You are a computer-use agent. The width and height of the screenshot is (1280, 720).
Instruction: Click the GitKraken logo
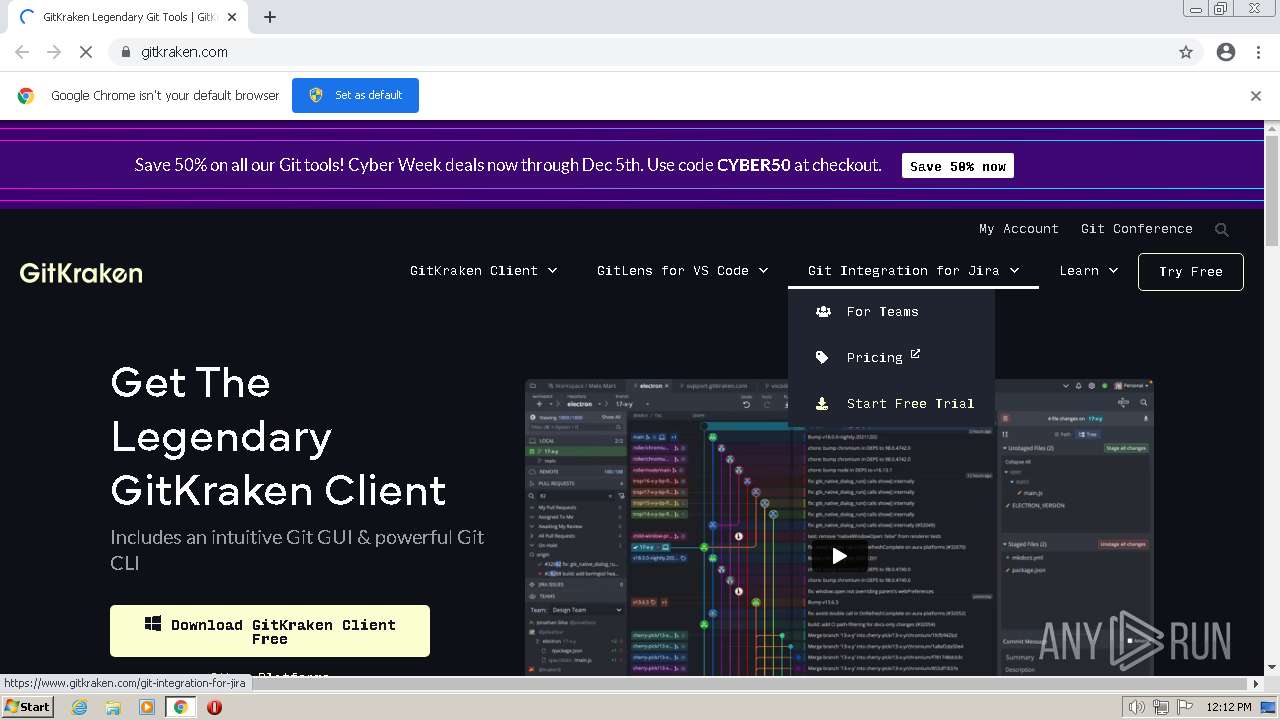(81, 272)
